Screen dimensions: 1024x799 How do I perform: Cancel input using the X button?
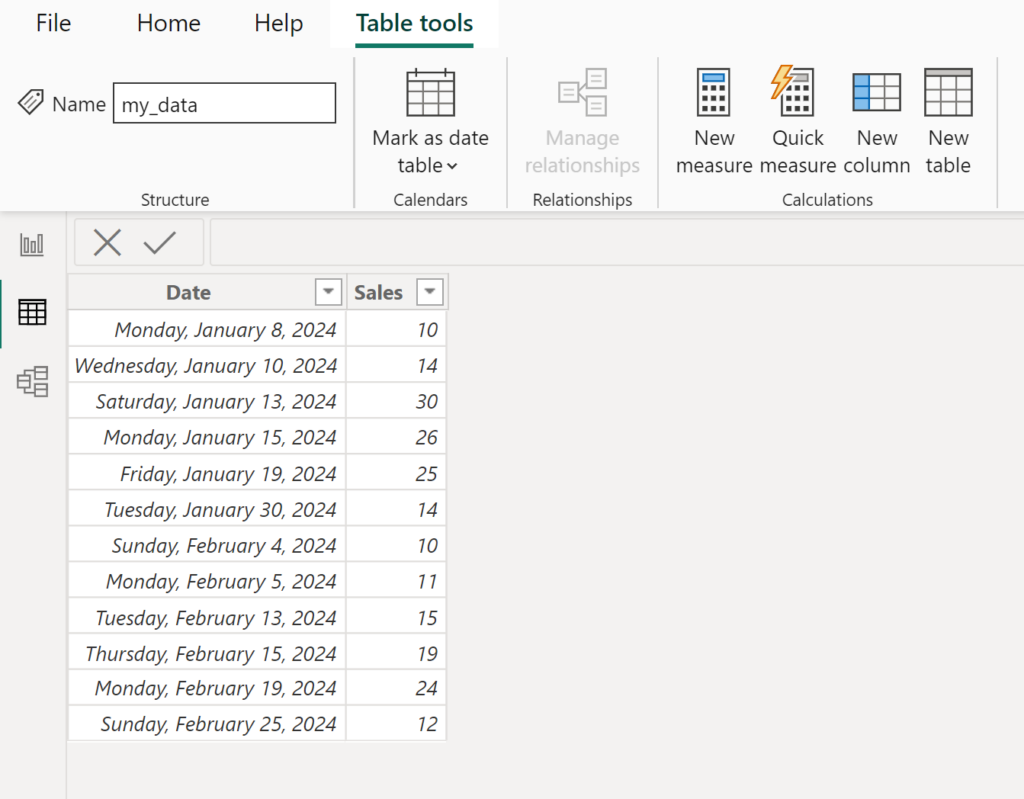(107, 241)
